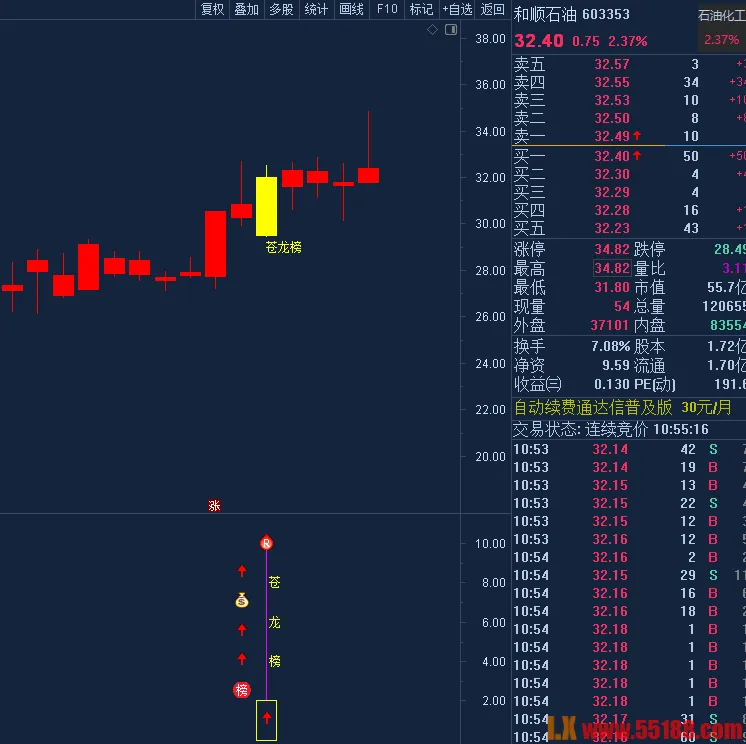Select the 多股 multi-stock view

281,10
